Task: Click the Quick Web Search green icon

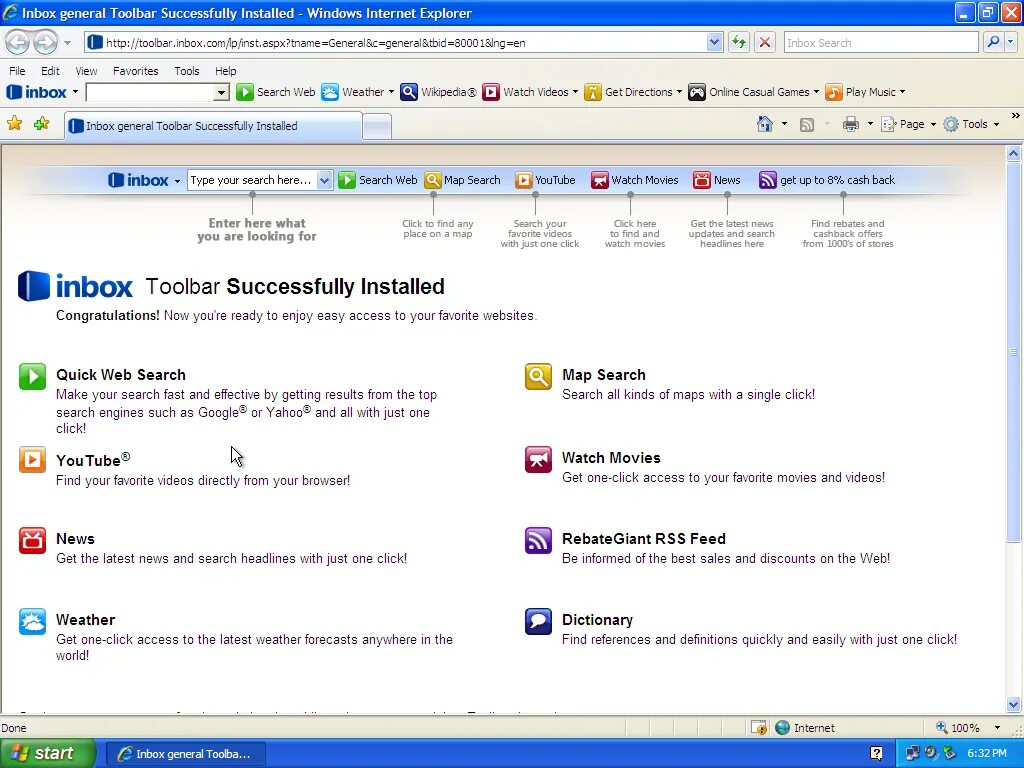Action: coord(32,376)
